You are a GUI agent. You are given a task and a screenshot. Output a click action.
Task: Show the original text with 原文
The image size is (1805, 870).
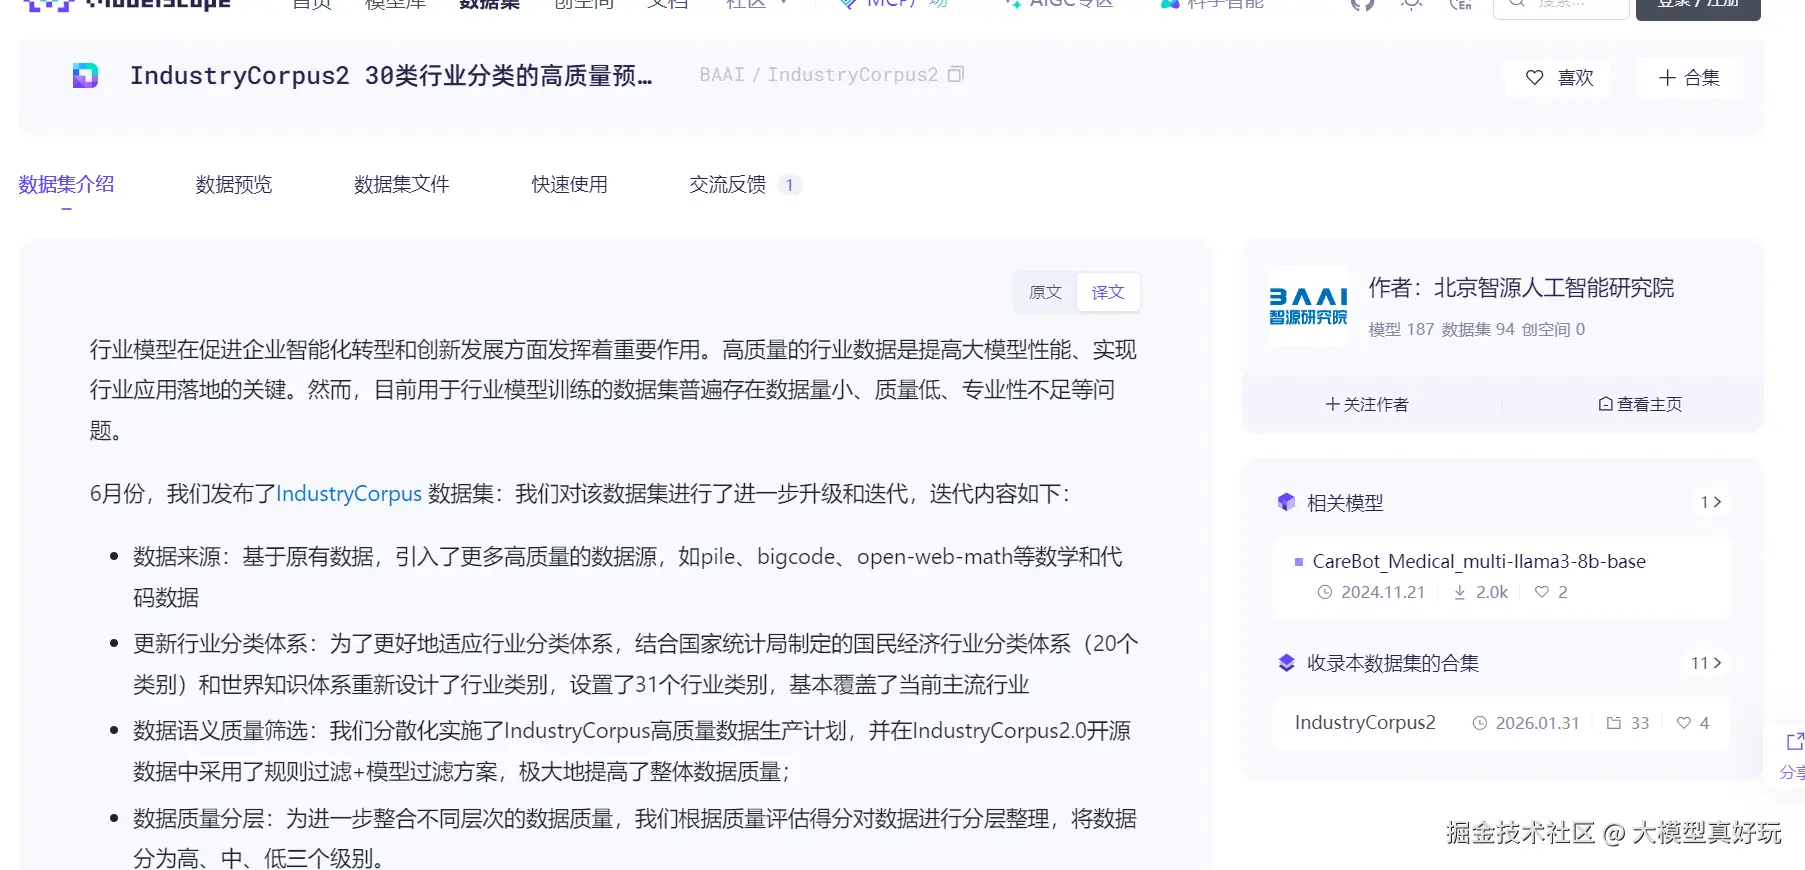(x=1045, y=292)
